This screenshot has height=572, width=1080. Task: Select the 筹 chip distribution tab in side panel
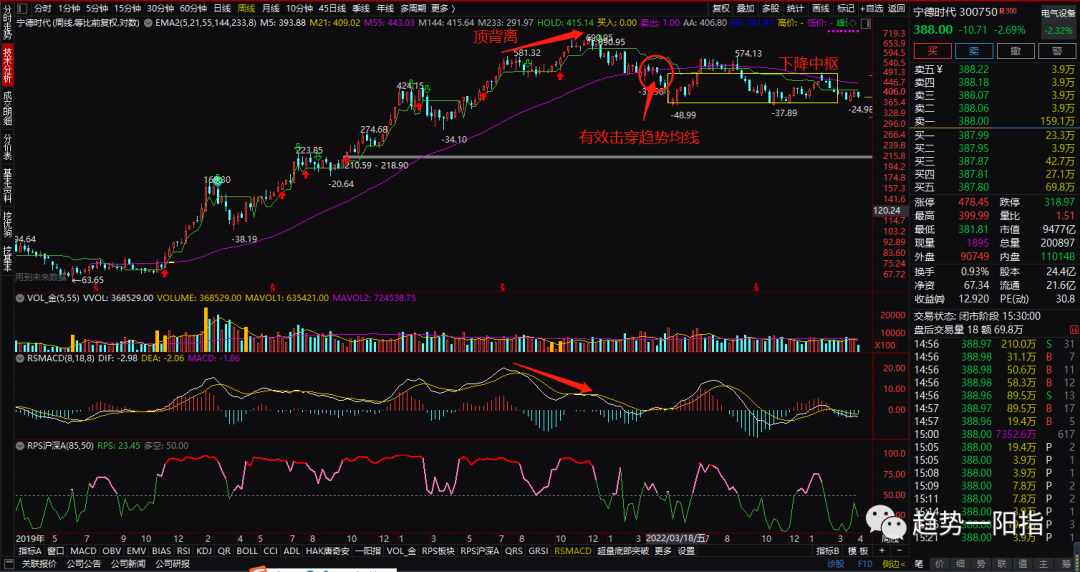(x=1063, y=564)
